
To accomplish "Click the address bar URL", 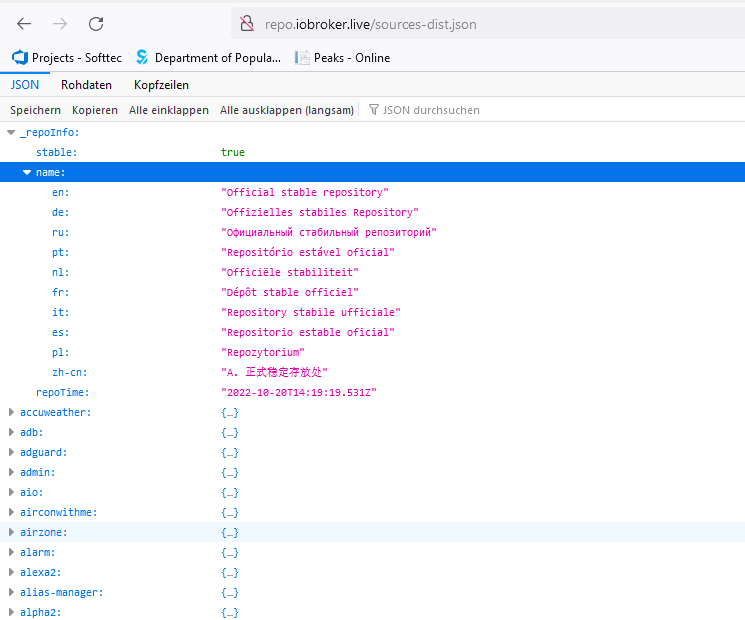I will pyautogui.click(x=371, y=24).
